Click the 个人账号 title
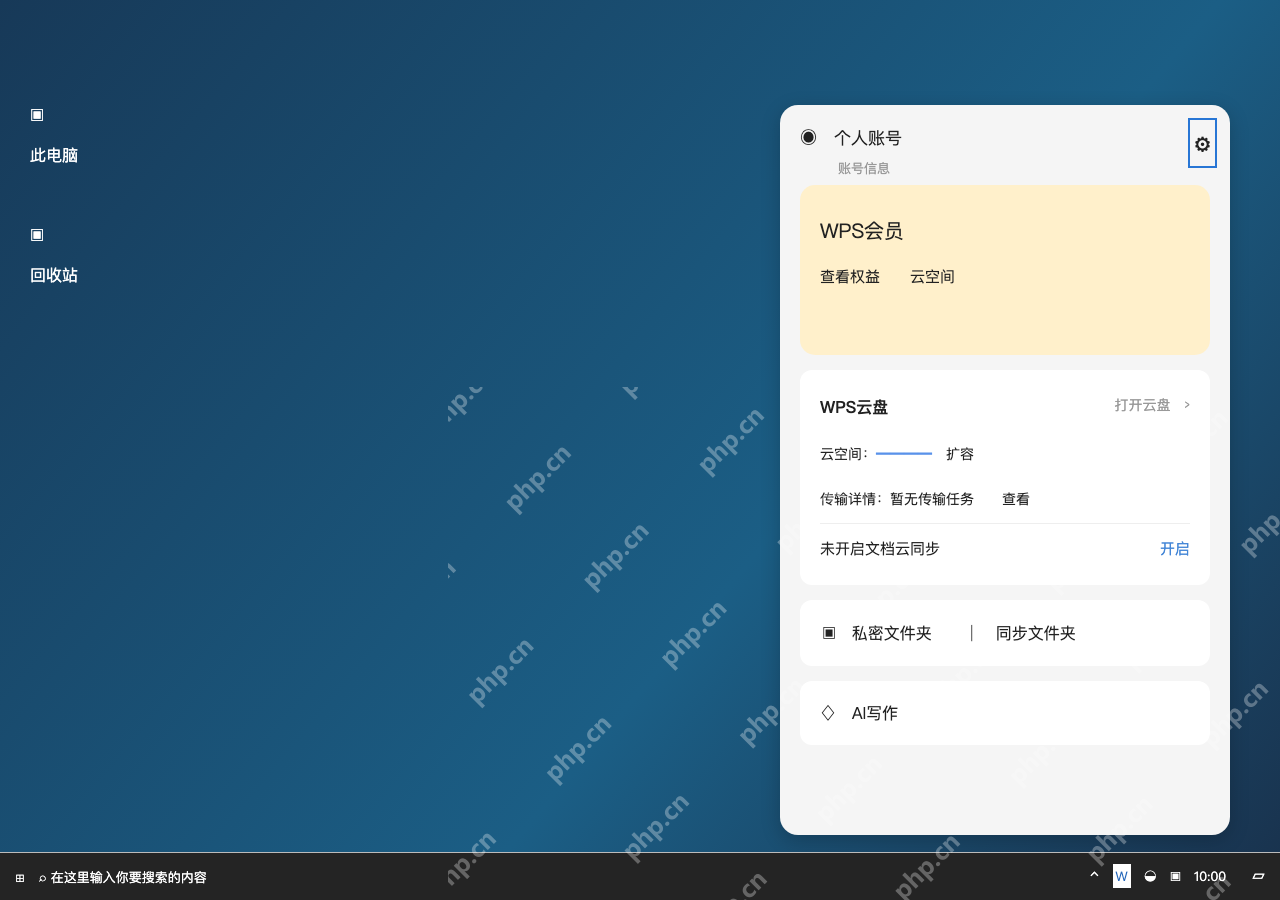 868,138
